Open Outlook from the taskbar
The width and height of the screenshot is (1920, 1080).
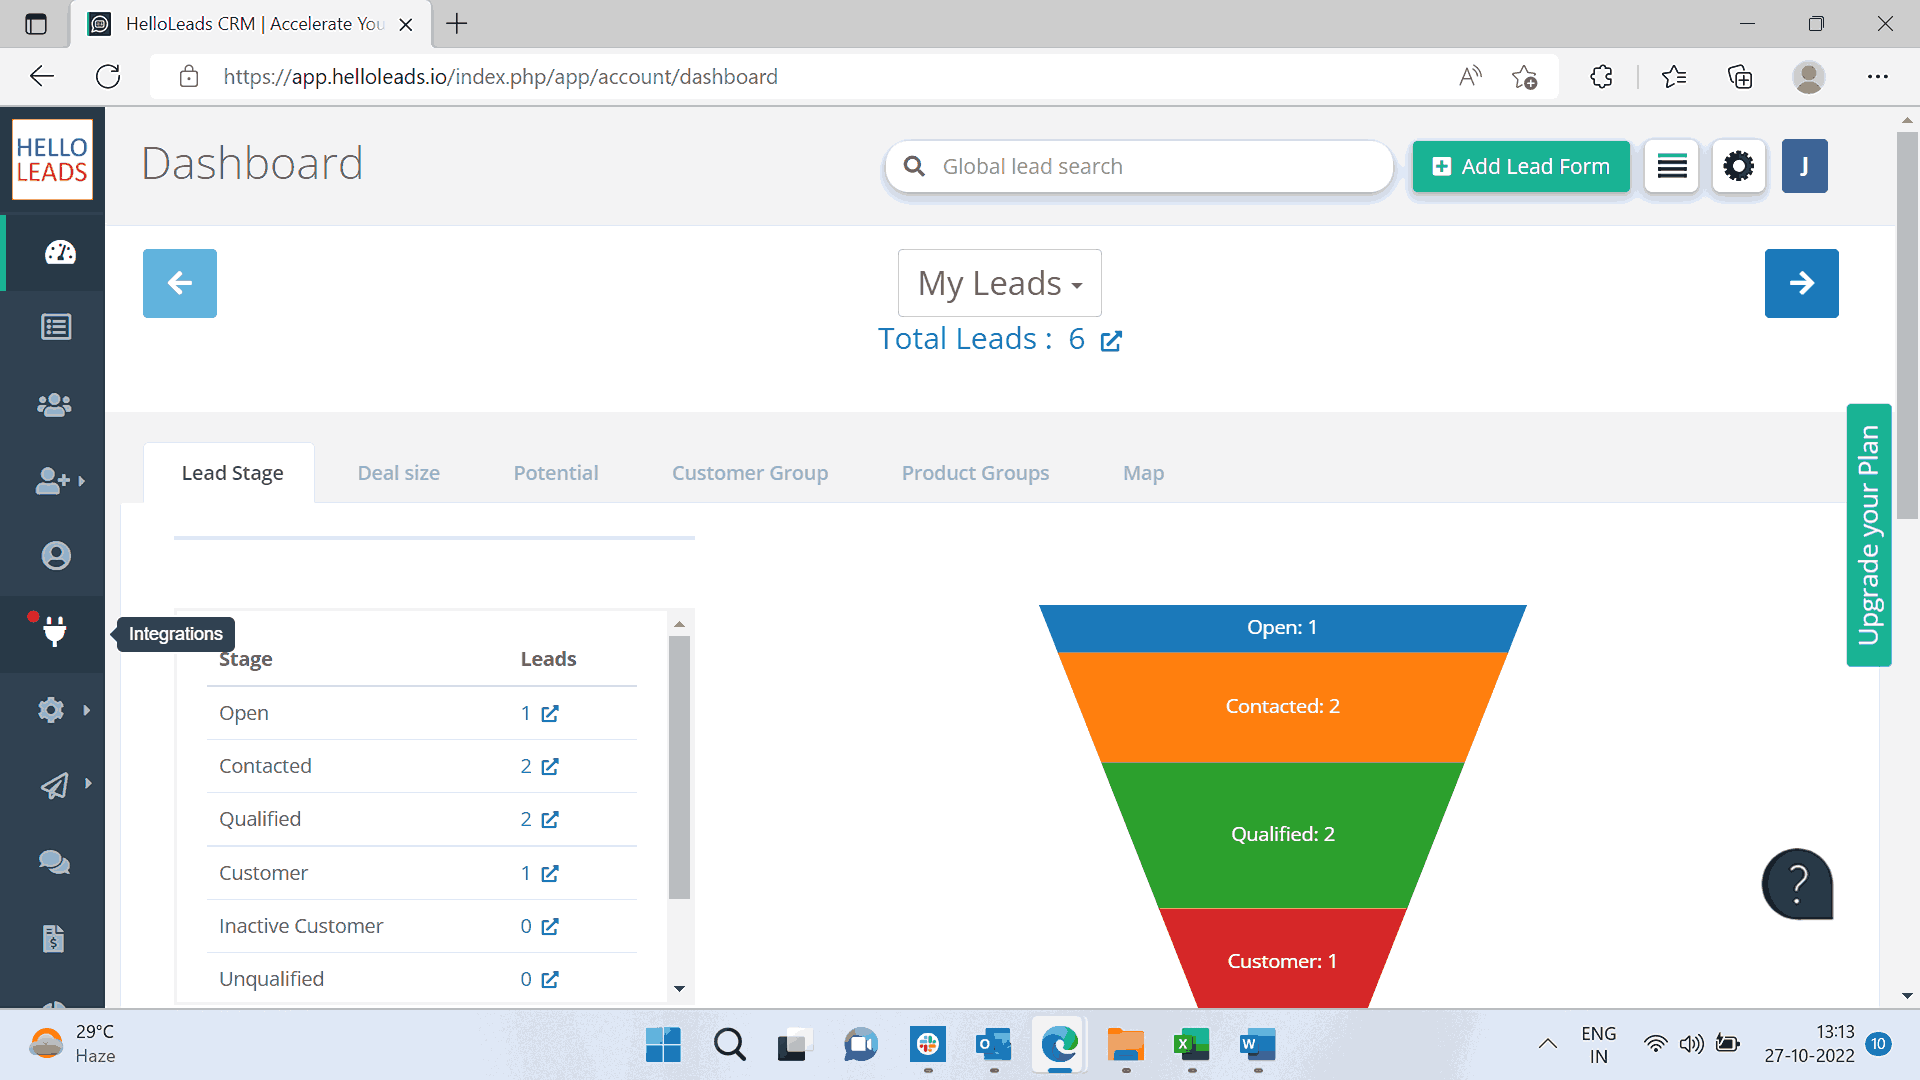coord(994,1045)
